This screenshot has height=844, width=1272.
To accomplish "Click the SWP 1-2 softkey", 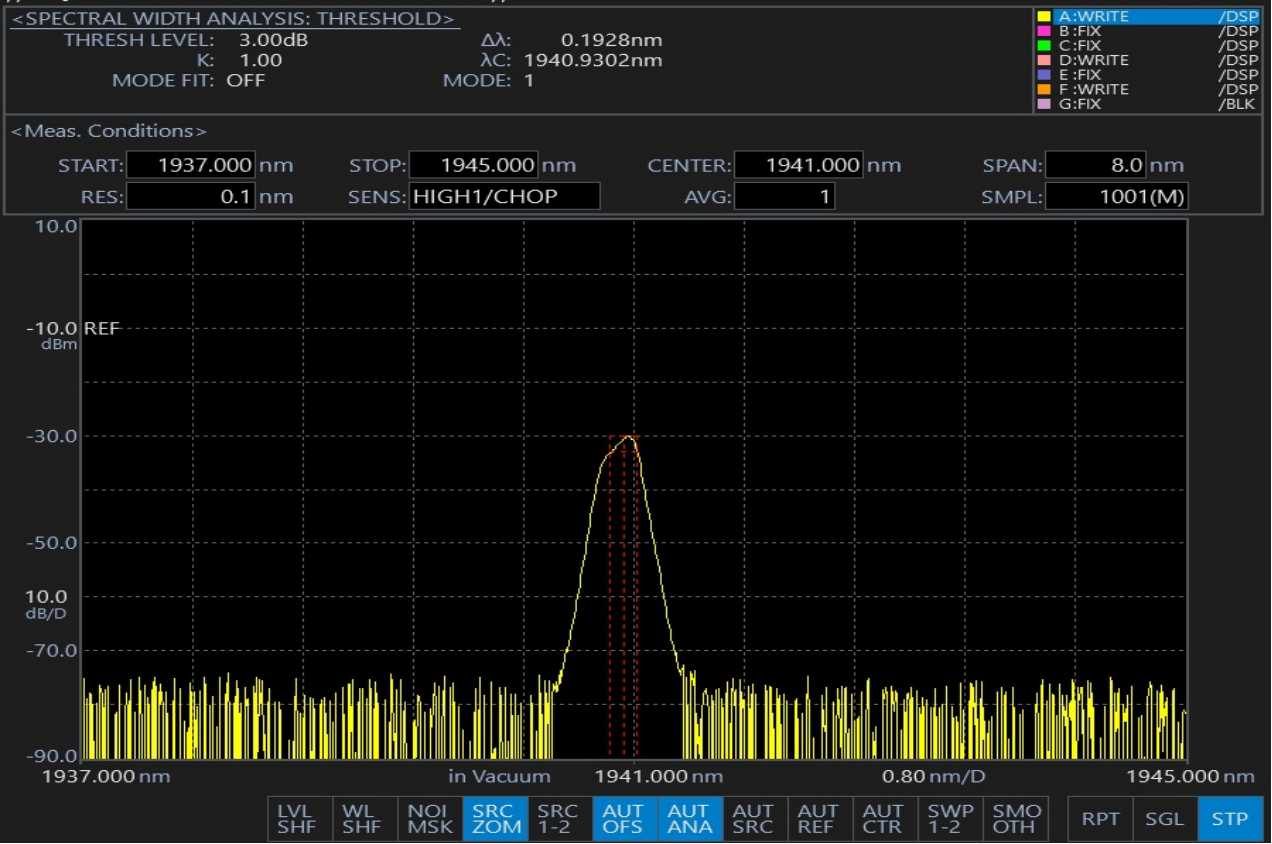I will point(950,819).
